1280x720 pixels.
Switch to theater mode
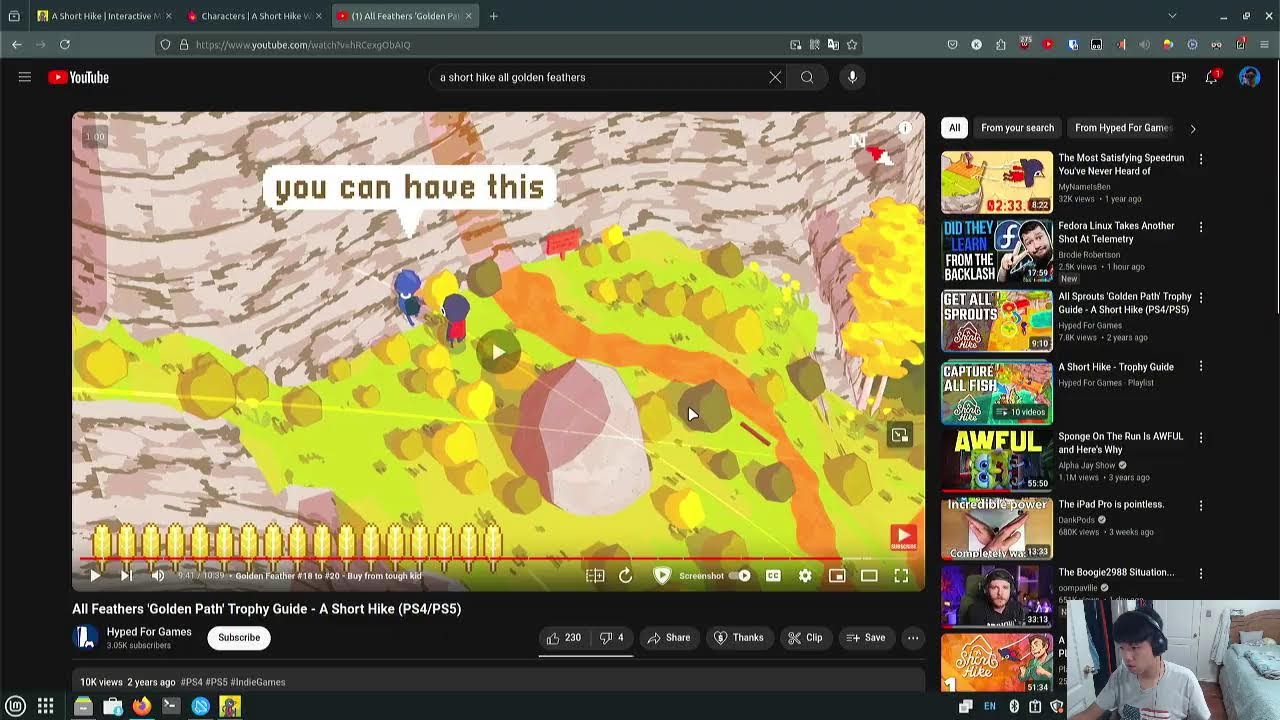tap(869, 576)
